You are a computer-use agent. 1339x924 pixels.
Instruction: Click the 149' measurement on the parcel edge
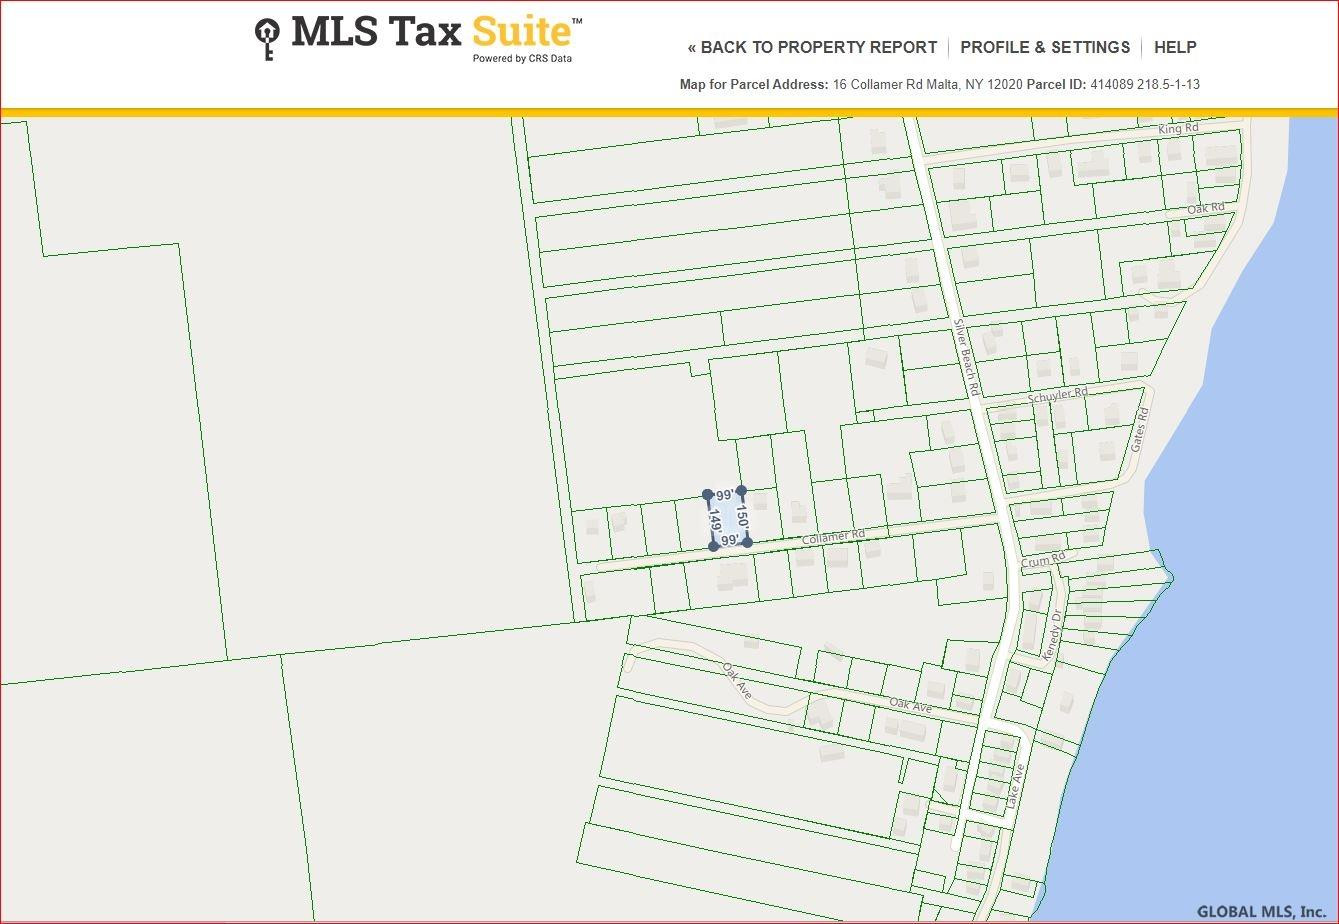point(714,521)
